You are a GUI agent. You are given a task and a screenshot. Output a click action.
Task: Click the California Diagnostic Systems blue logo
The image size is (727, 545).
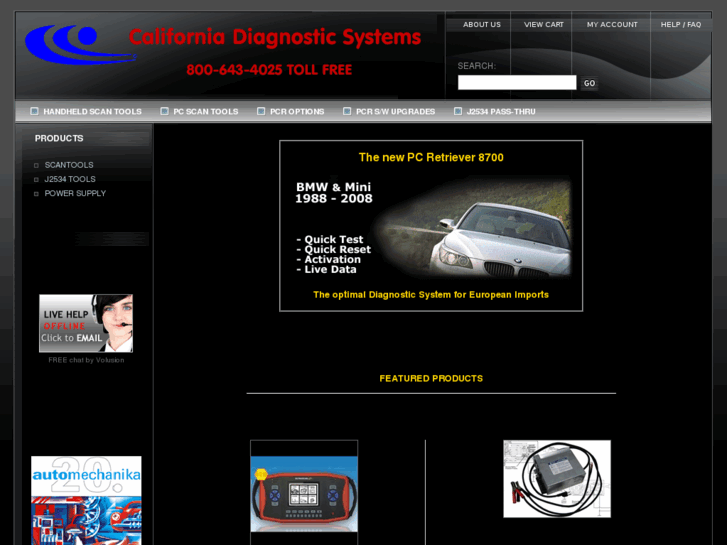[x=81, y=45]
